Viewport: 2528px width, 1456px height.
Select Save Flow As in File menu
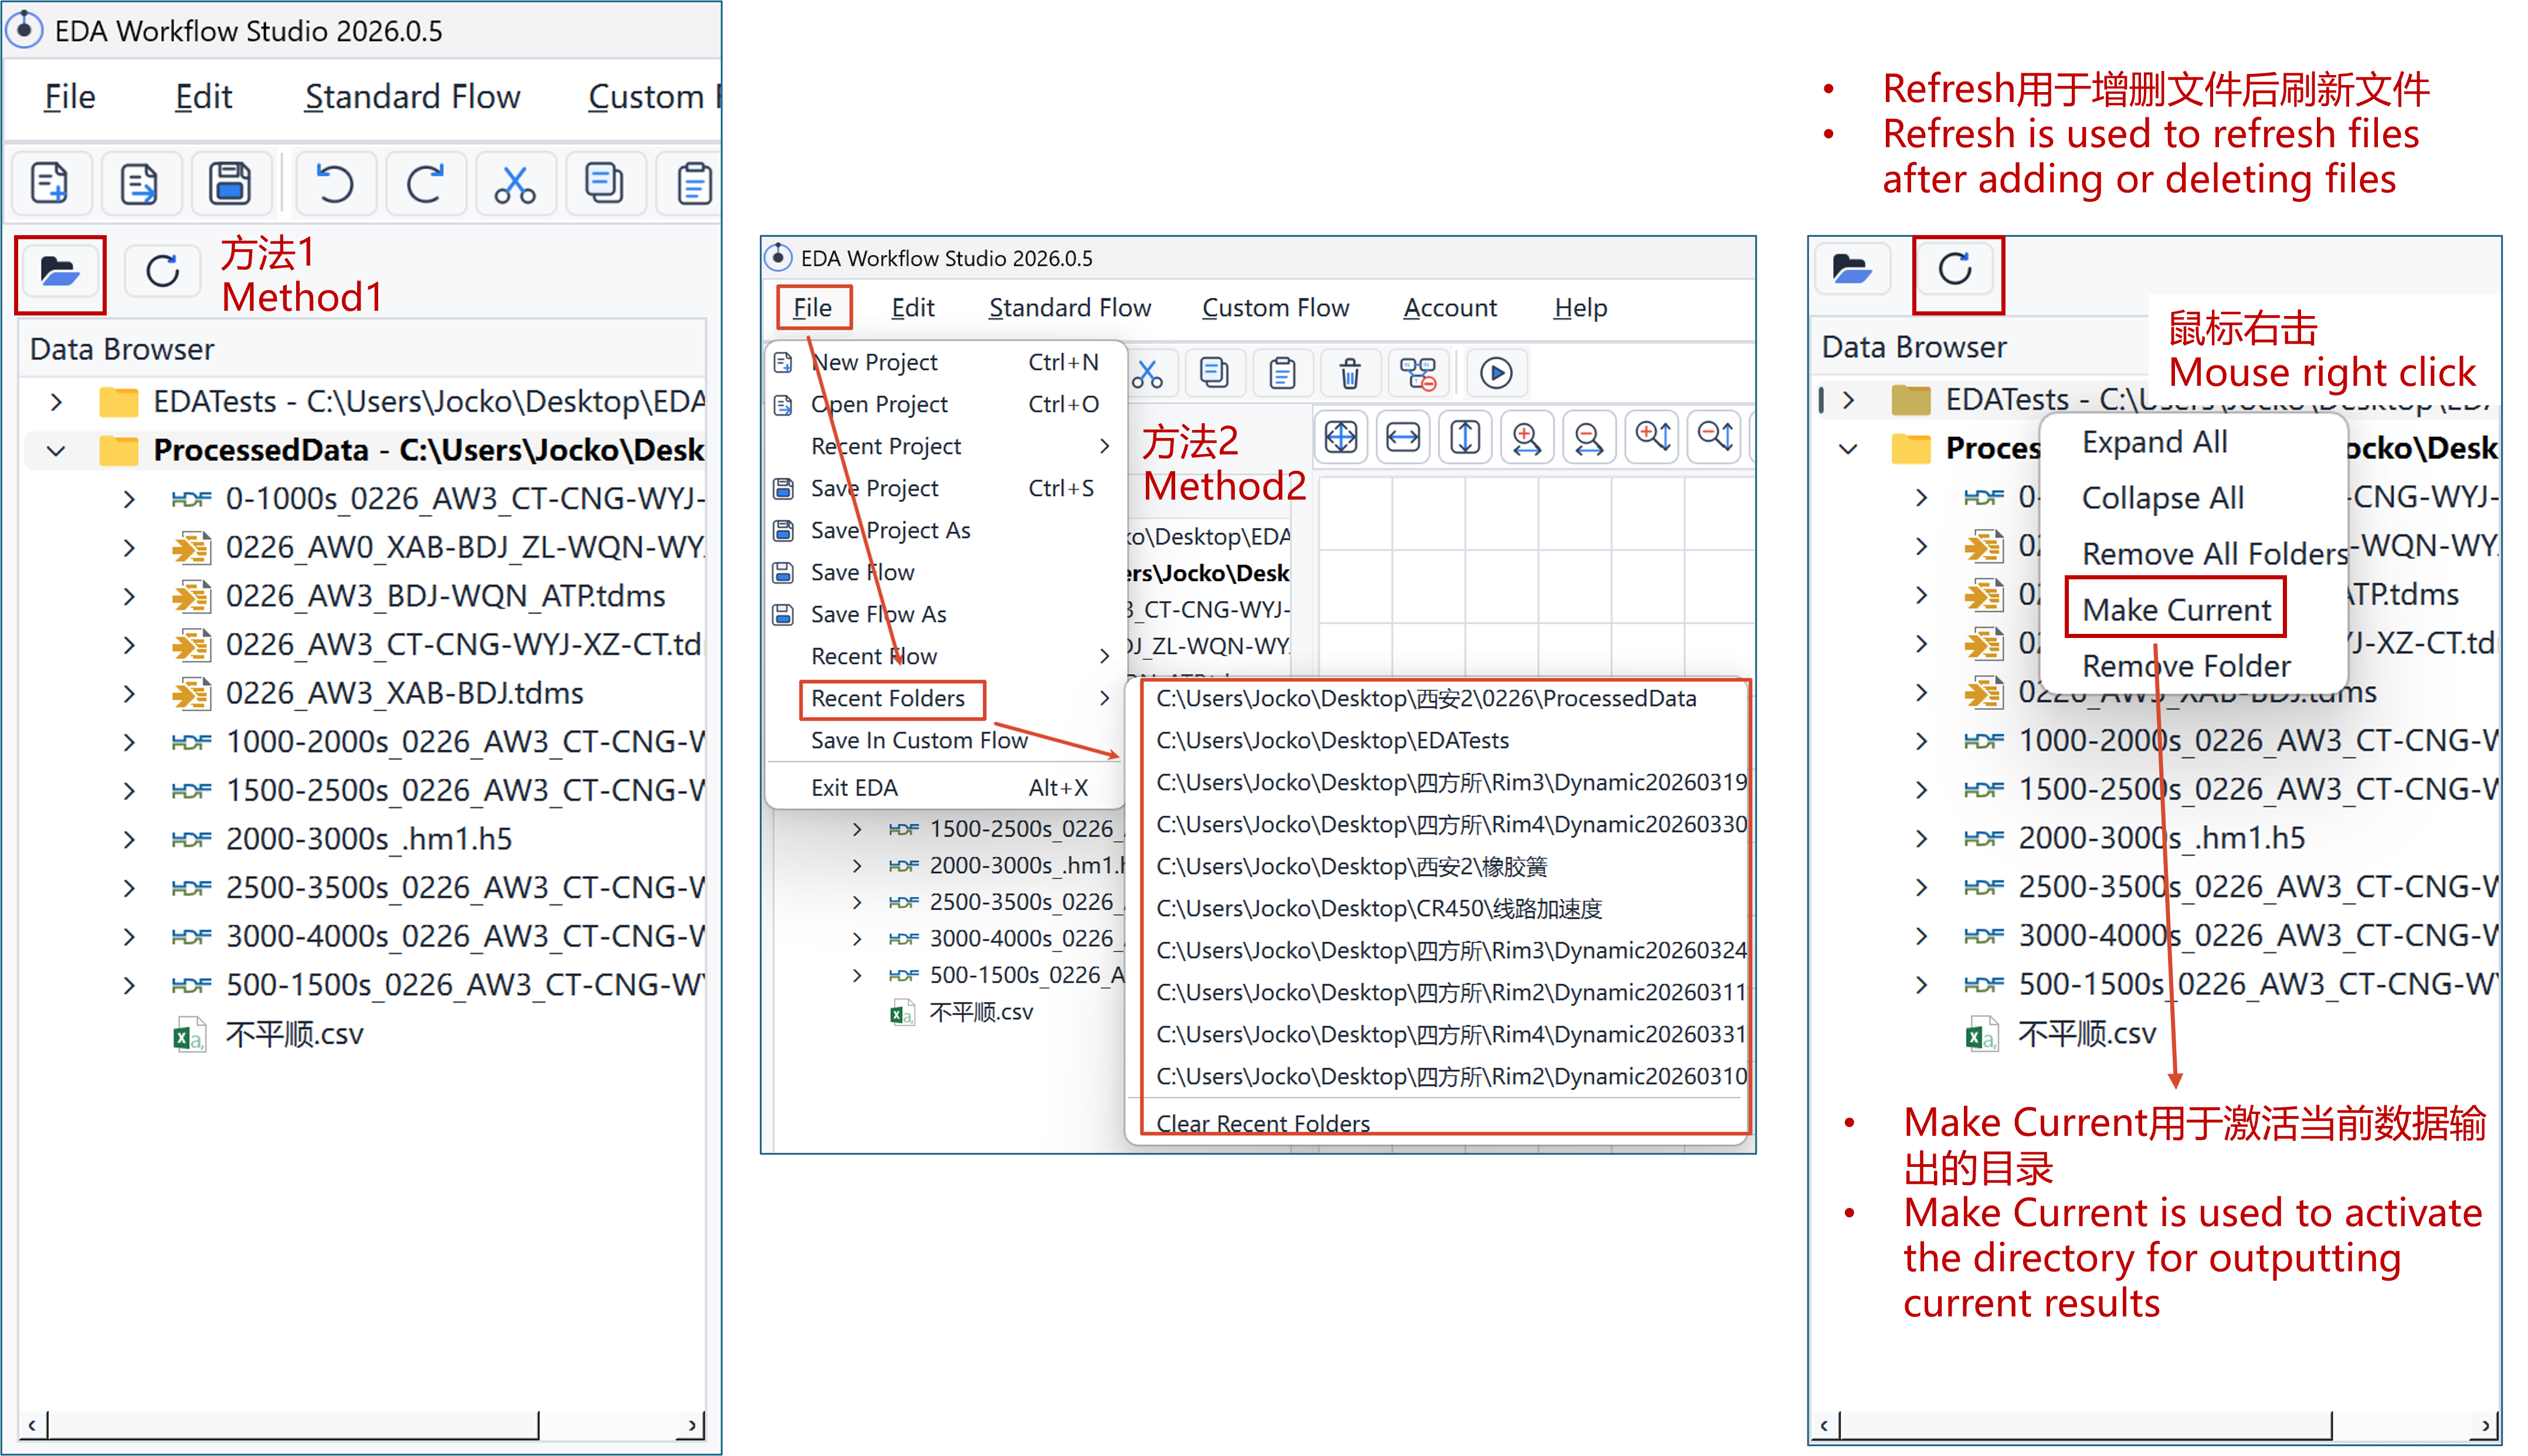click(946, 614)
